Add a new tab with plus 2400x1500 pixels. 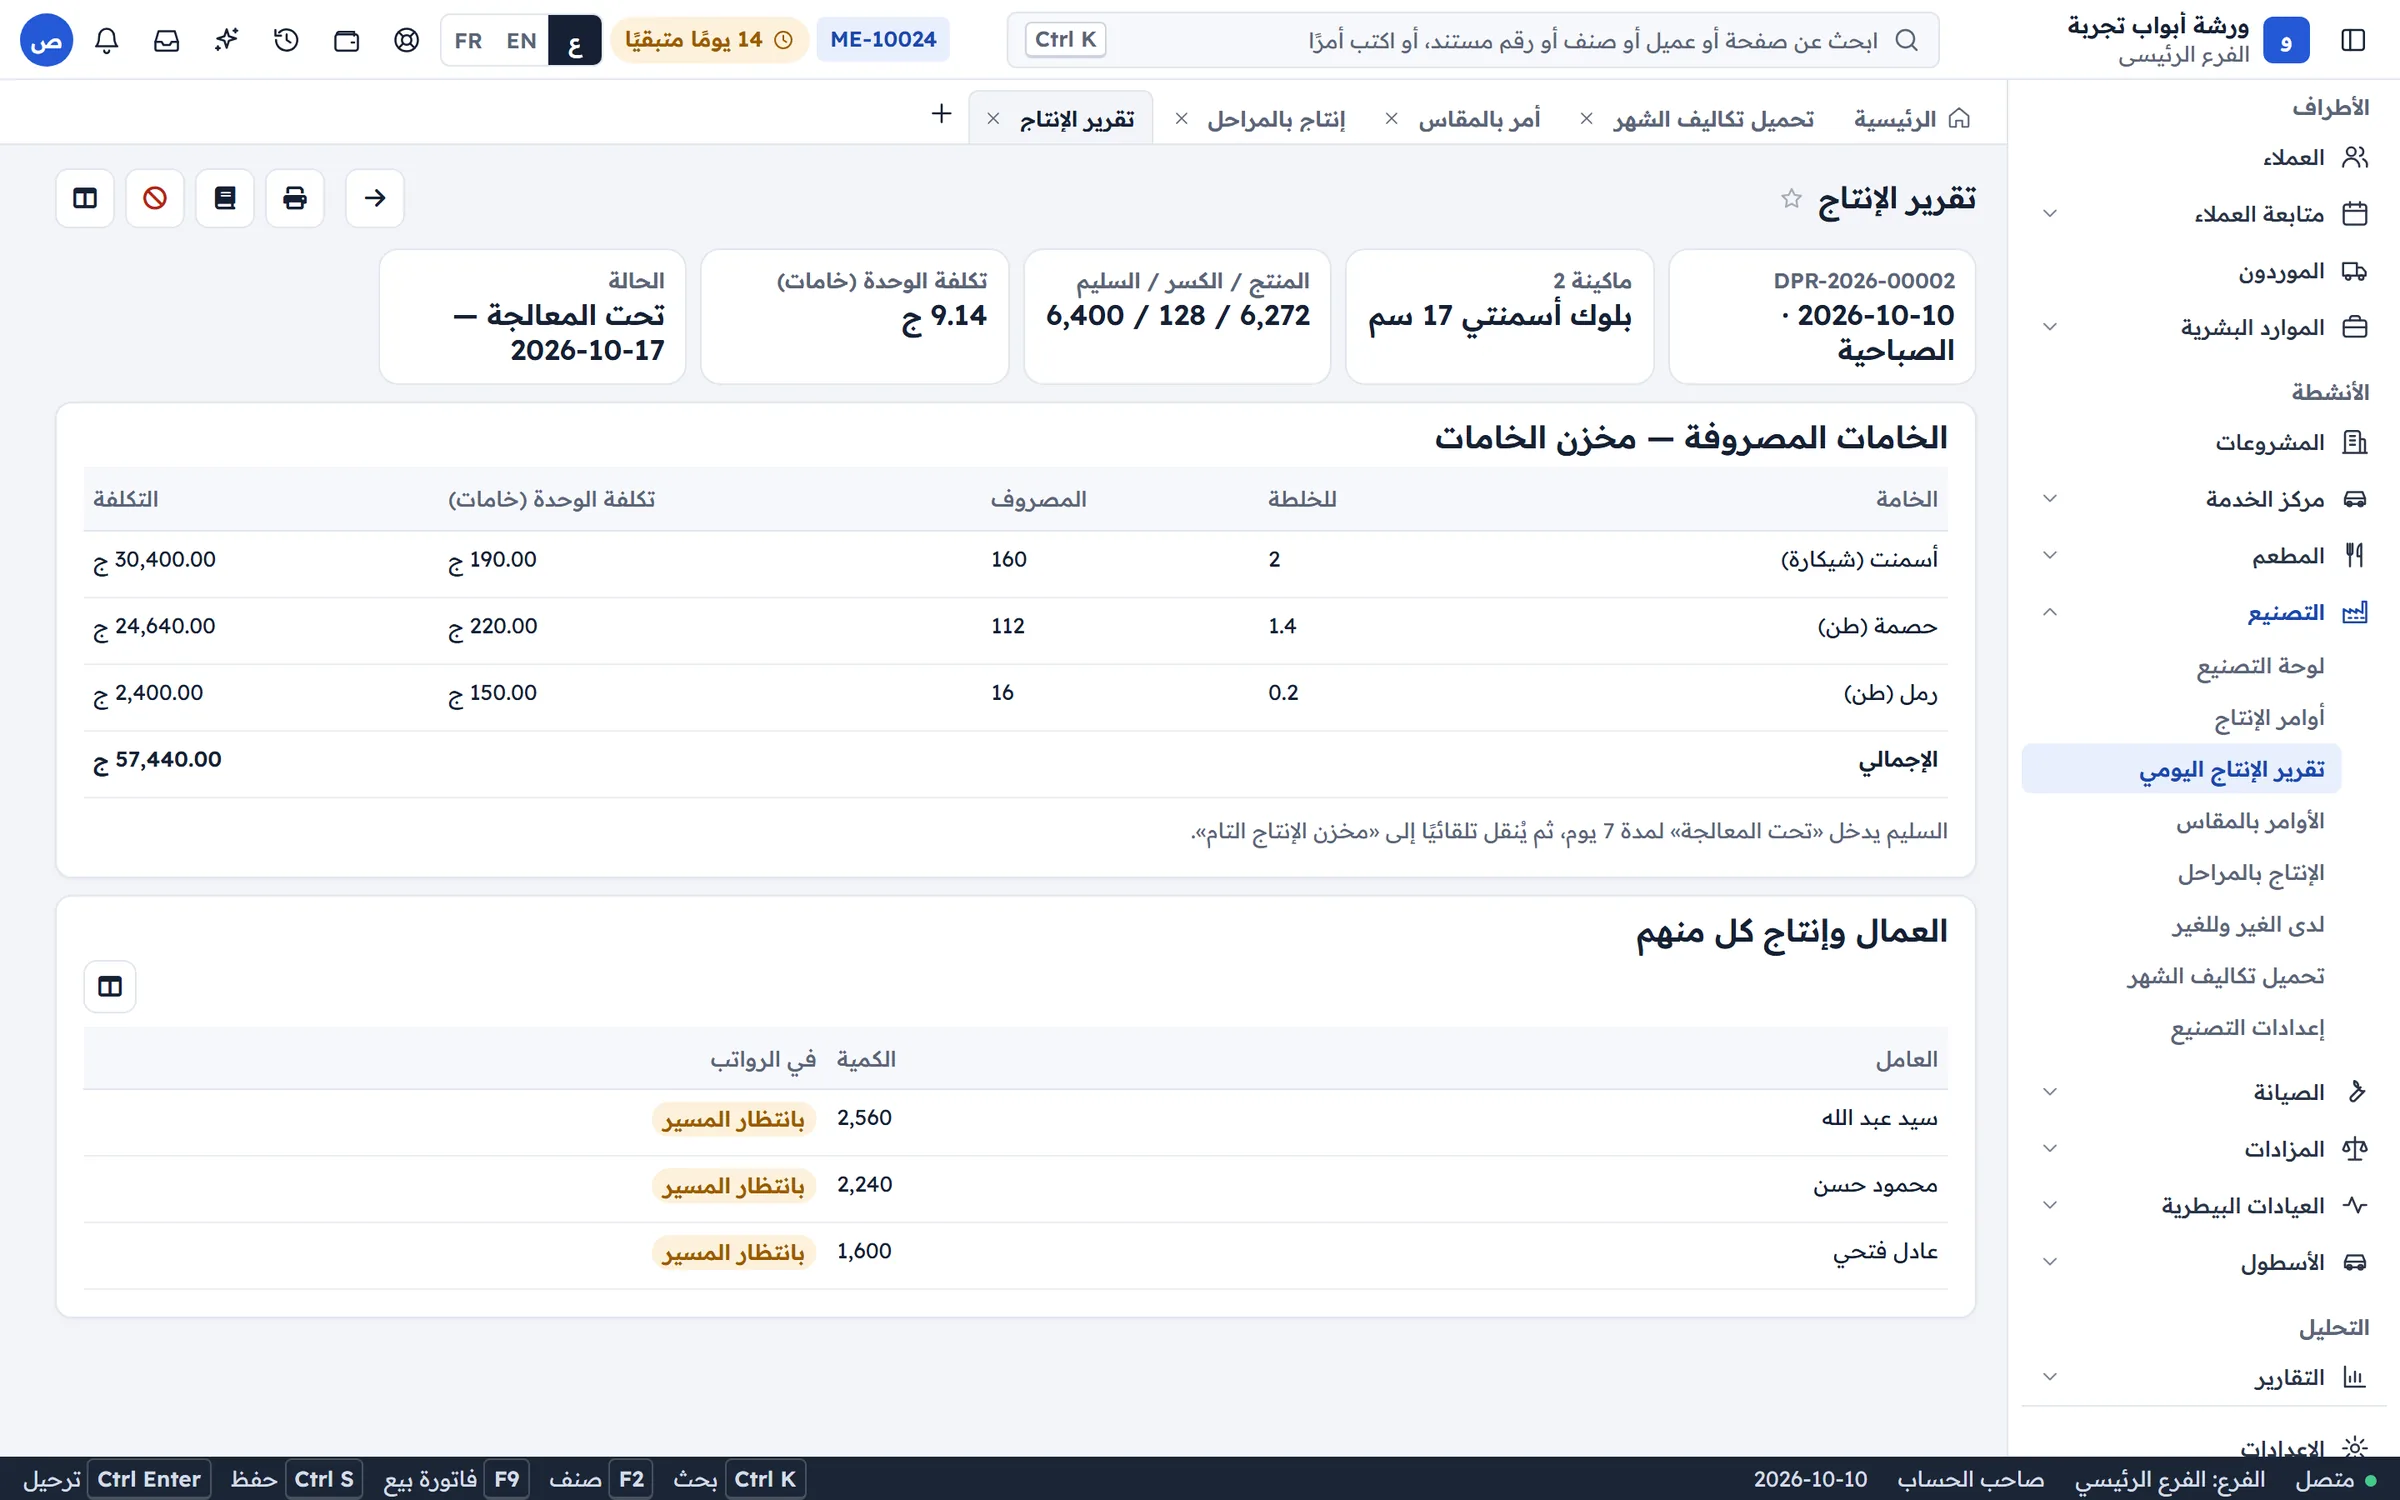(941, 114)
